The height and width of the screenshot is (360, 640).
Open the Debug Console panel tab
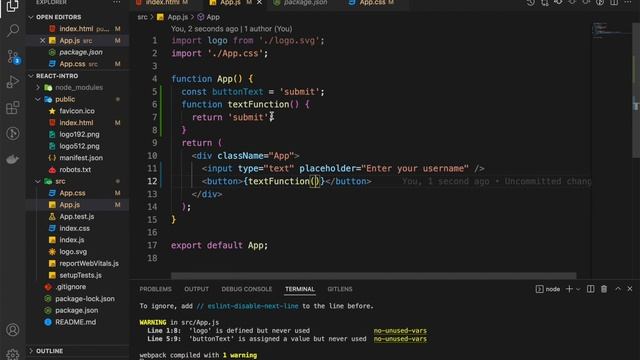point(247,289)
